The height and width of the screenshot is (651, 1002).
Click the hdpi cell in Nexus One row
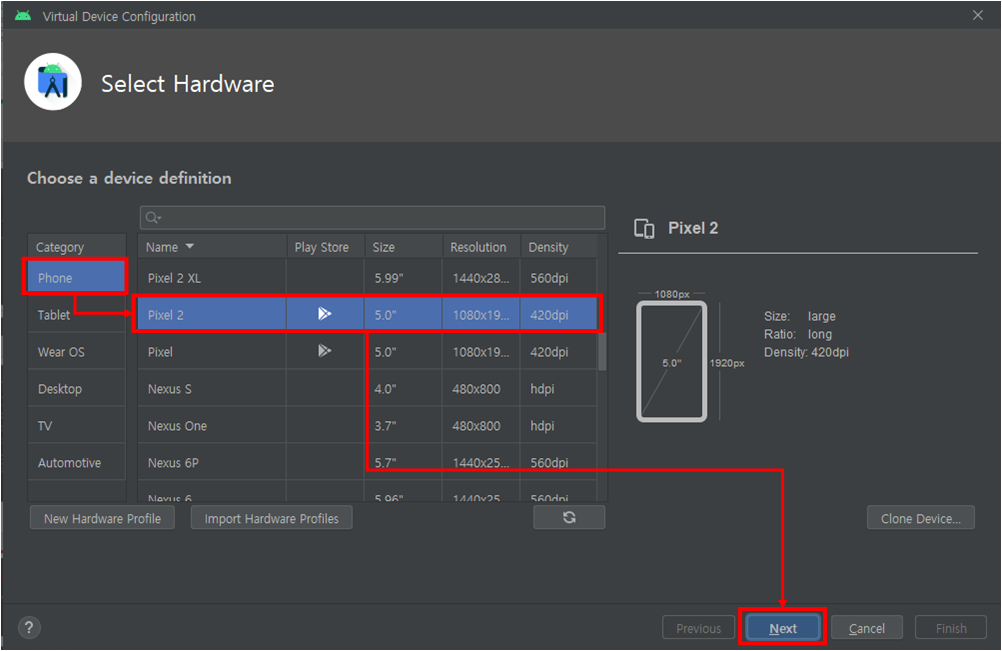click(x=559, y=426)
